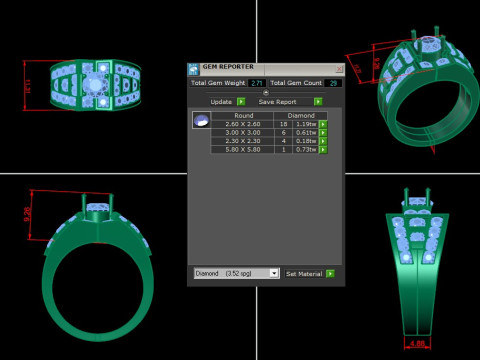Click the gem count cell showing 6
Viewport: 480px width, 360px height.
click(283, 133)
